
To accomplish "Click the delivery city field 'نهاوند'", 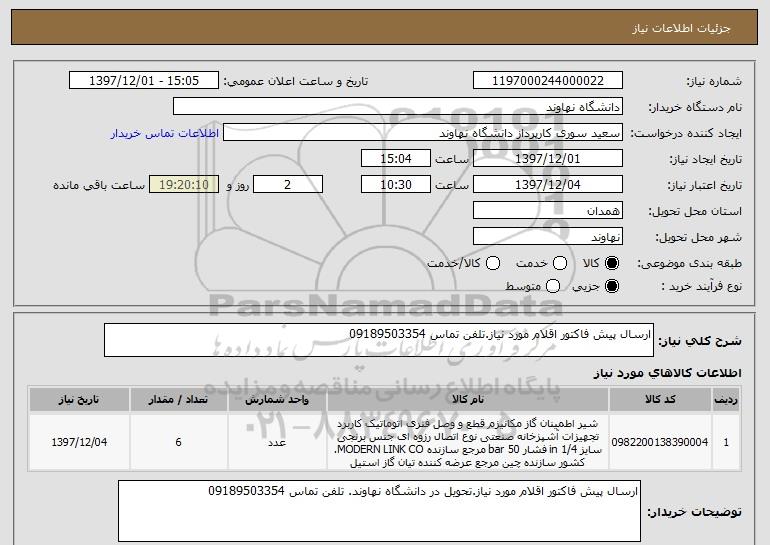I will click(548, 237).
